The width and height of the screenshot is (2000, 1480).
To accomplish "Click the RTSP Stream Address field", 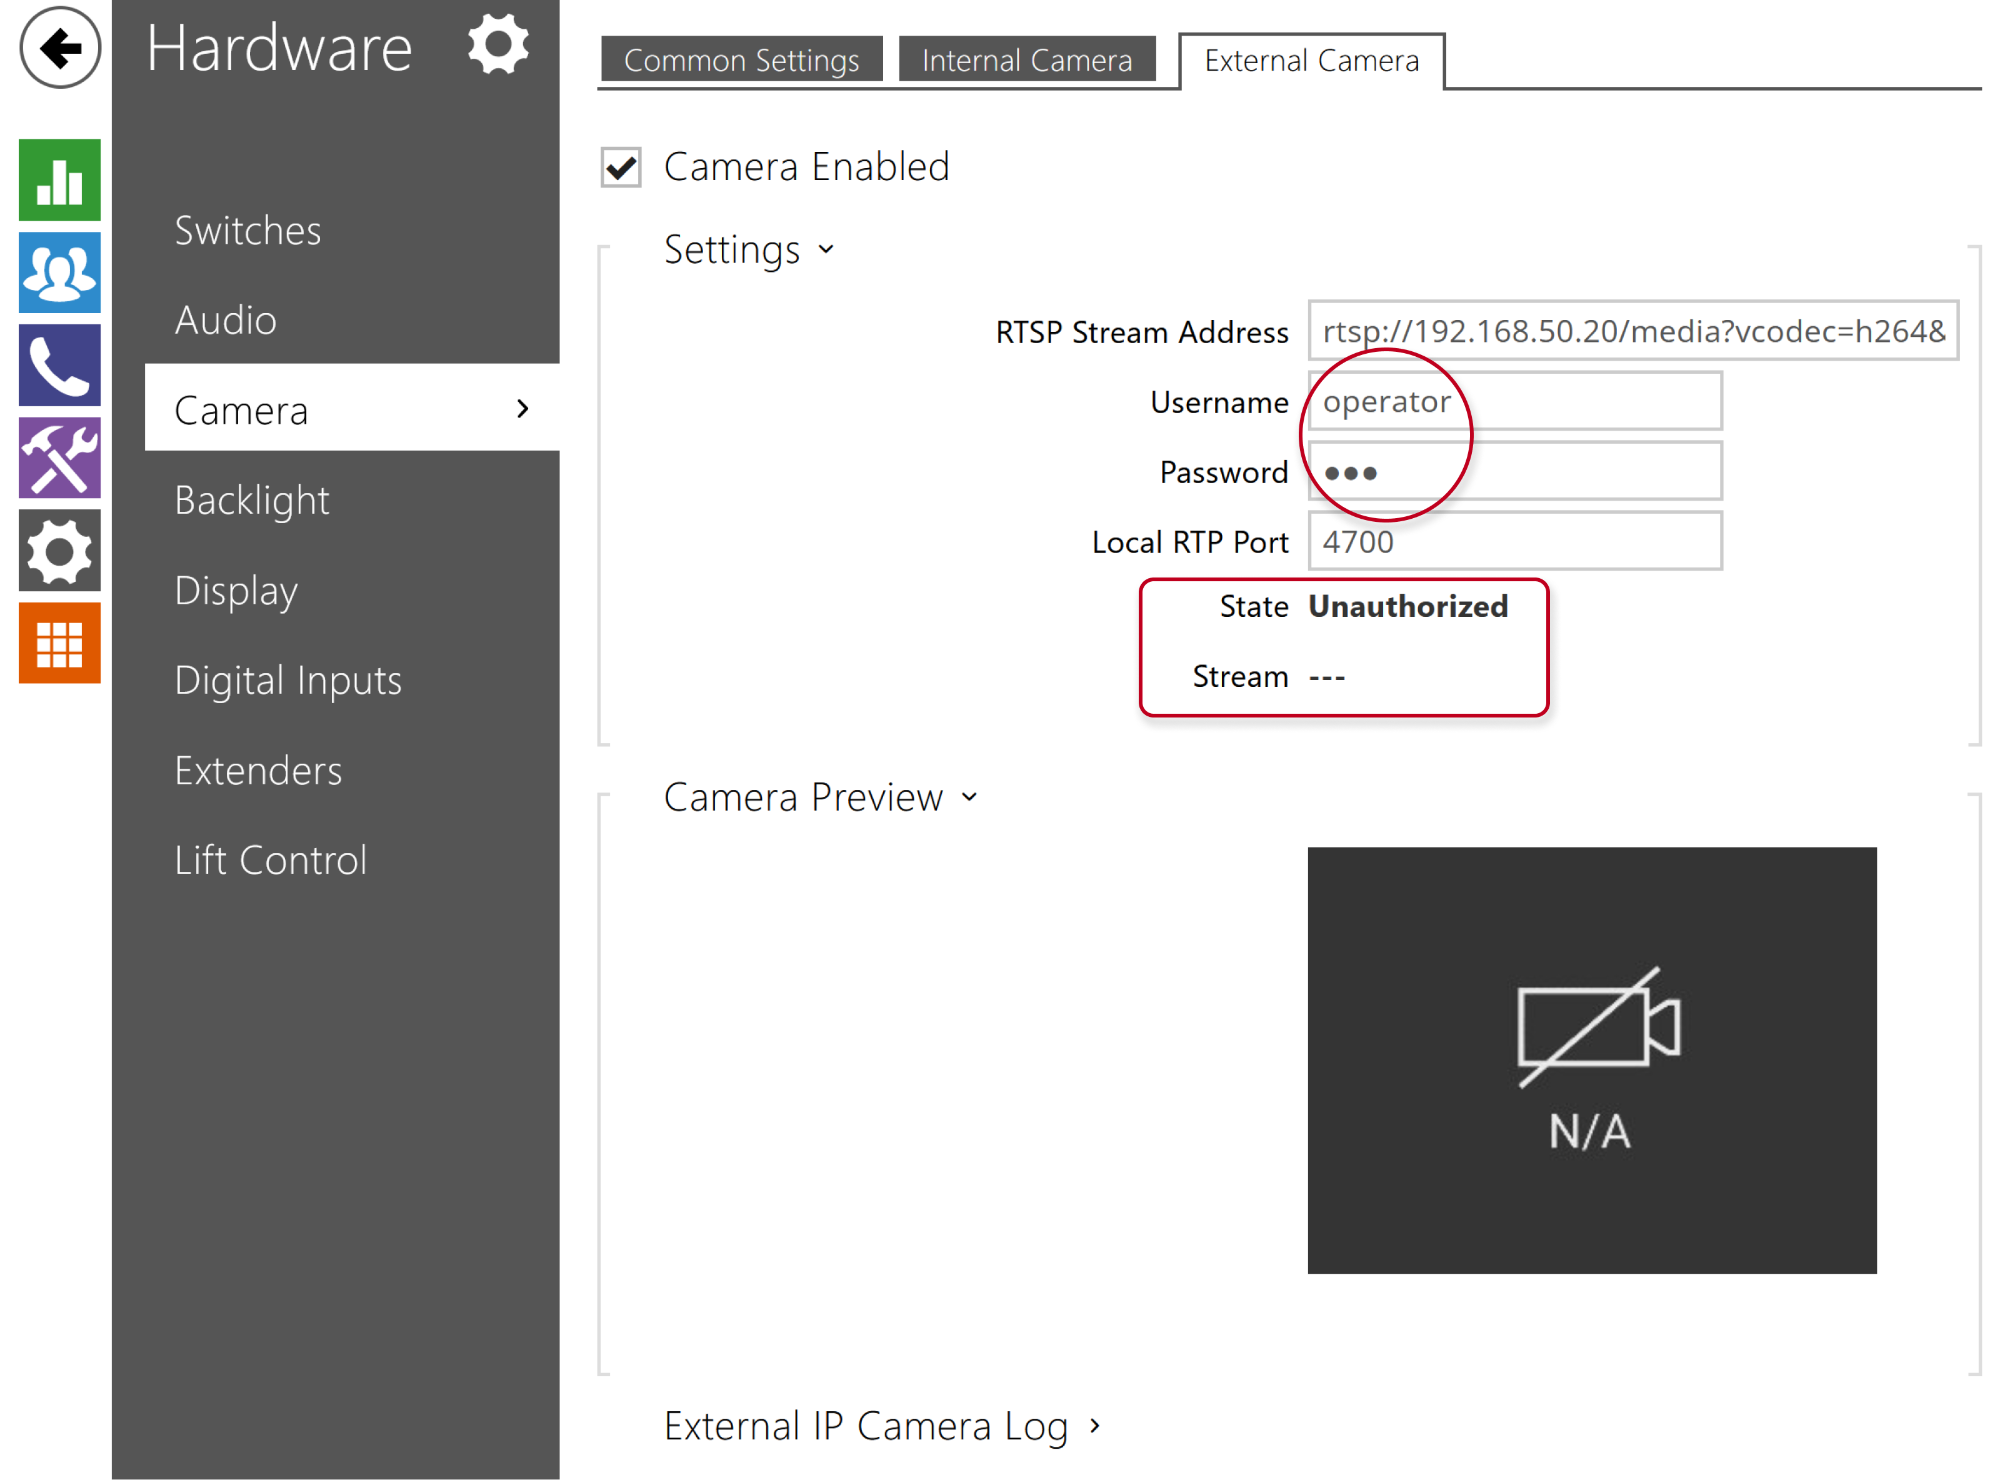I will click(x=1633, y=331).
